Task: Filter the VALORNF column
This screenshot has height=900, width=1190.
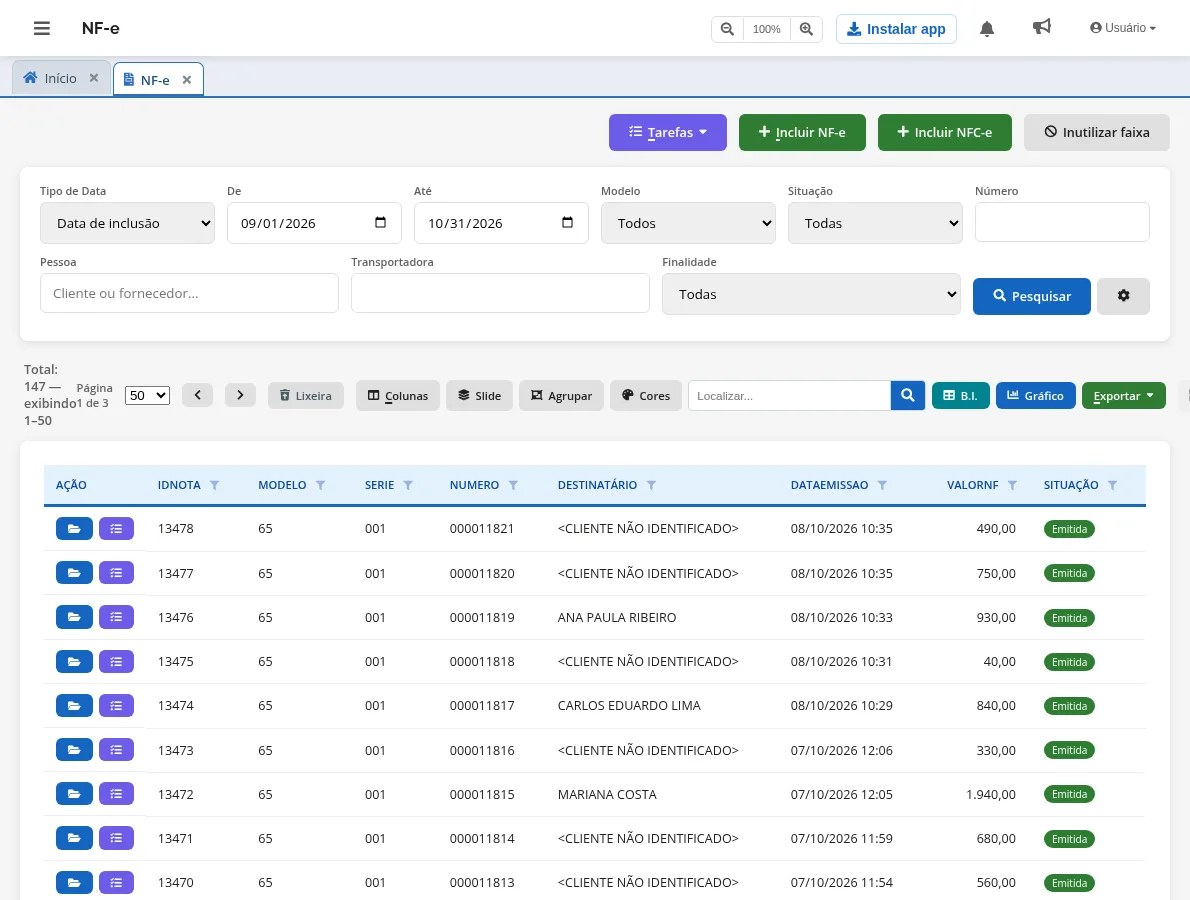Action: point(1012,486)
